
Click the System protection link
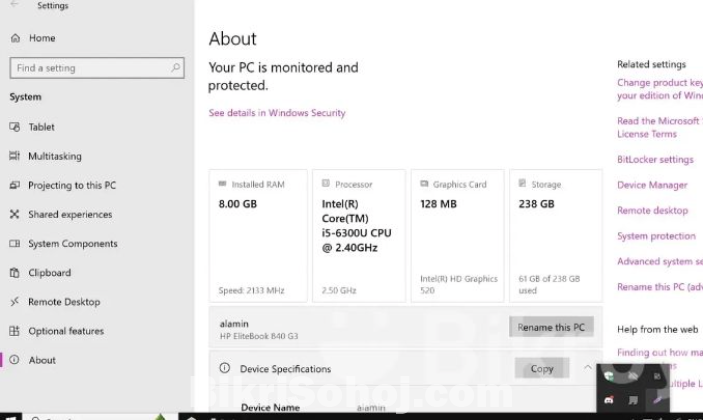656,236
